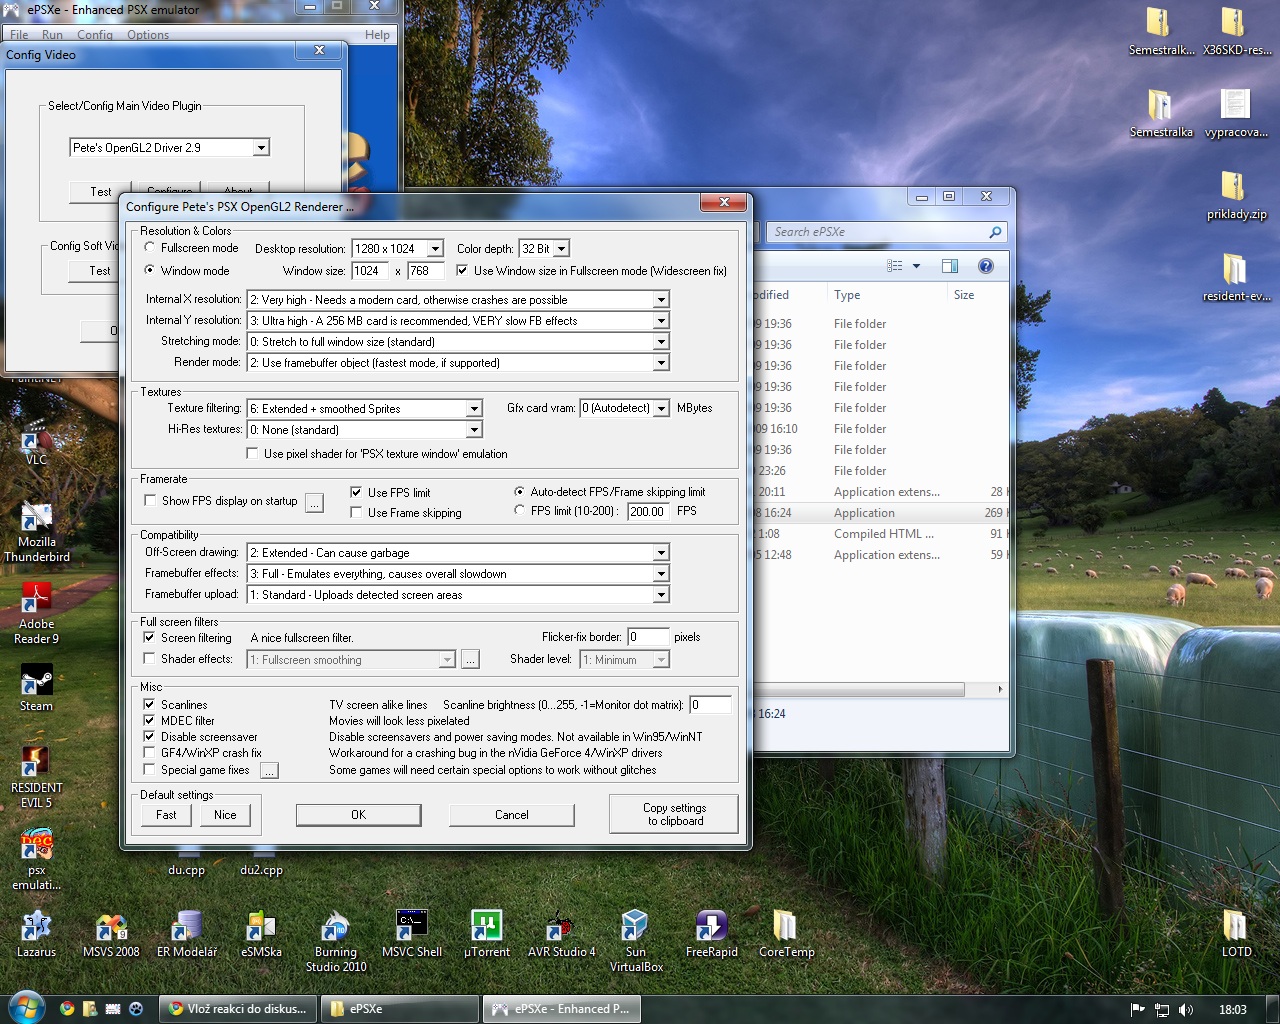Image resolution: width=1280 pixels, height=1024 pixels.
Task: Enable pixel shader for PSX texture window
Action: click(x=252, y=453)
